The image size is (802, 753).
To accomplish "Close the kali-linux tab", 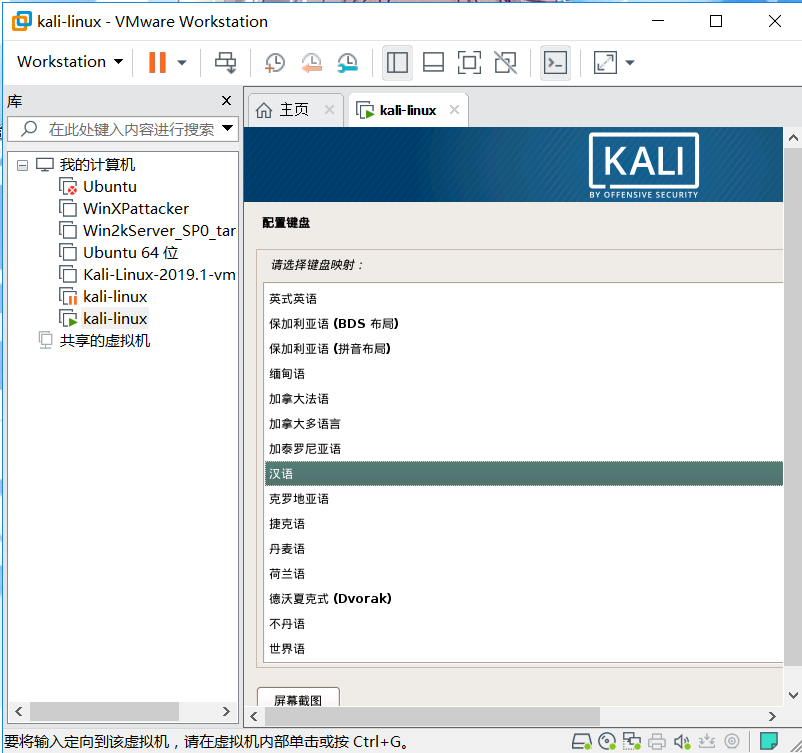I will (x=454, y=109).
